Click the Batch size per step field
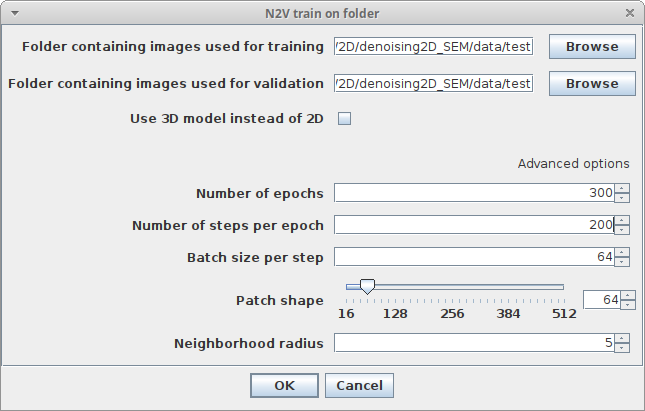Image resolution: width=645 pixels, height=411 pixels. 474,257
